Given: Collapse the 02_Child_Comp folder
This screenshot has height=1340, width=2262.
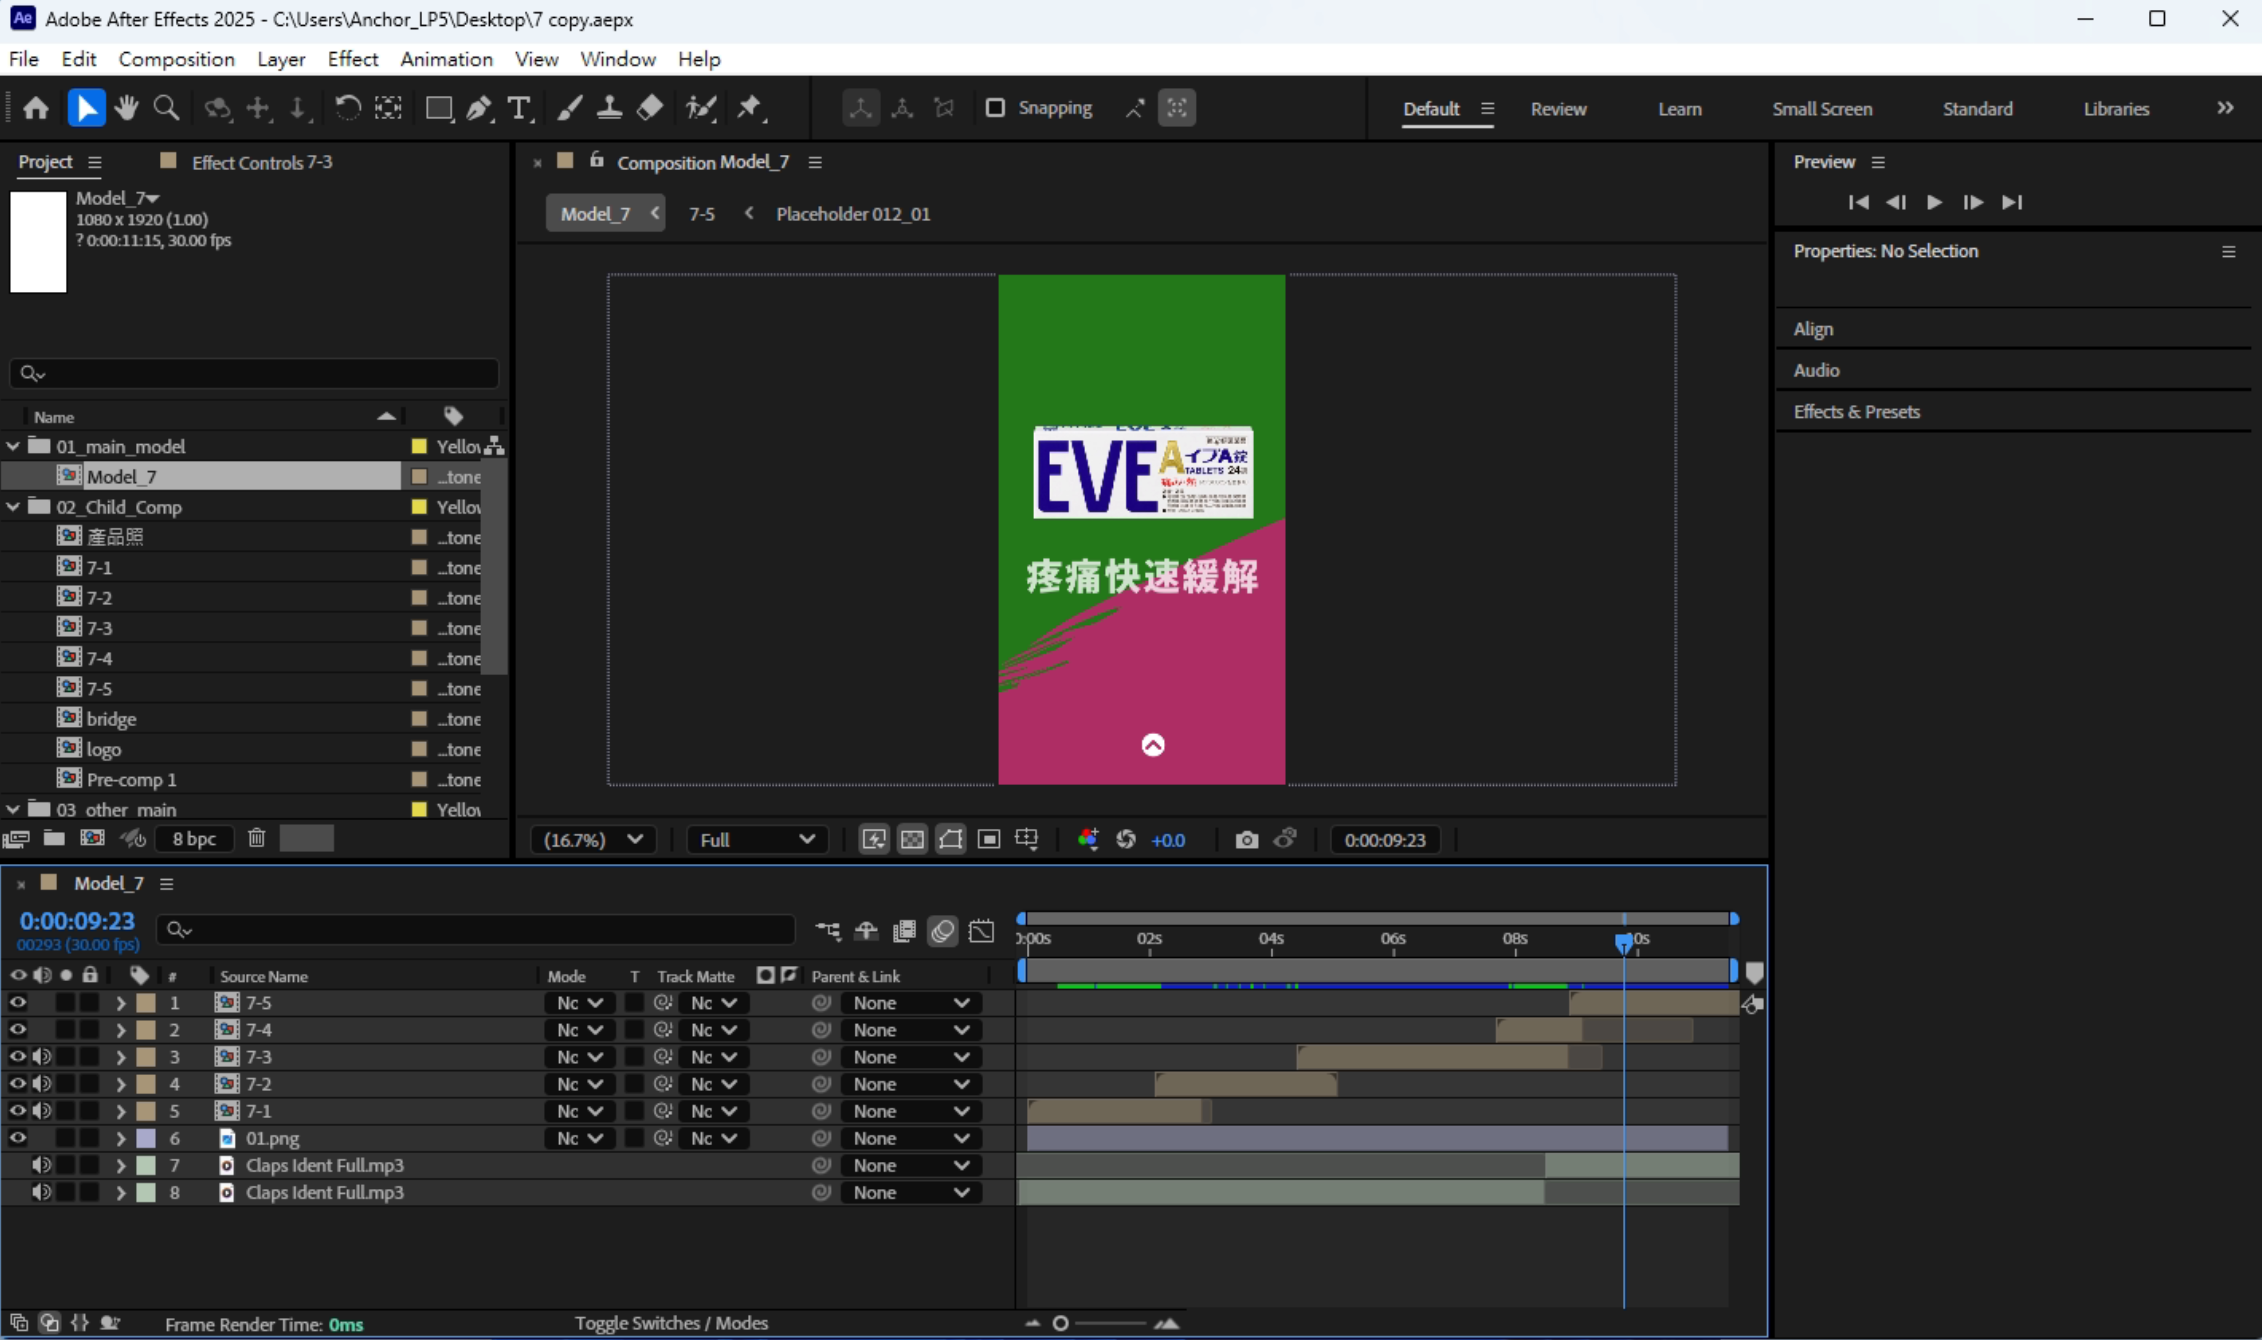Looking at the screenshot, I should (13, 507).
